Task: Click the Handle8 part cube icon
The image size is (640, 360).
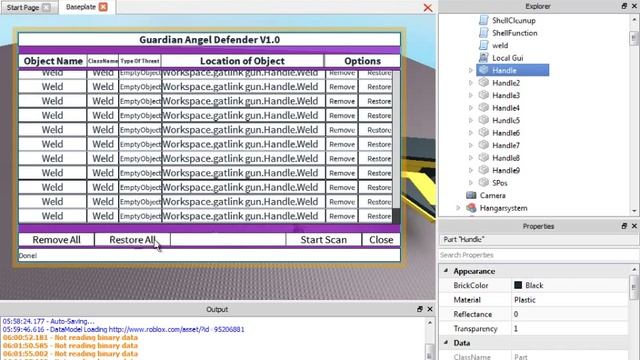Action: point(484,158)
